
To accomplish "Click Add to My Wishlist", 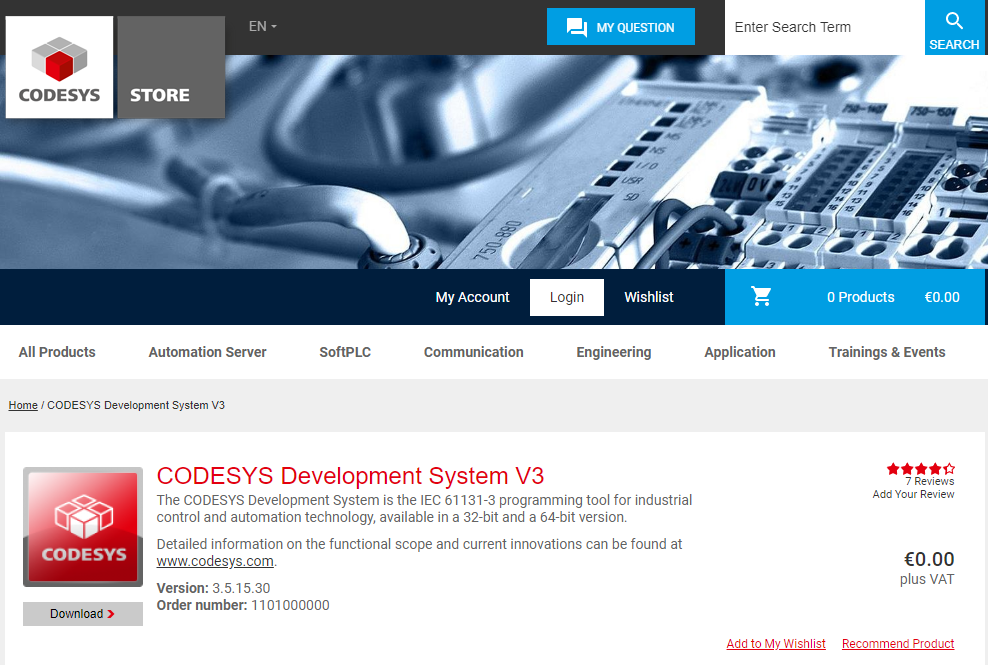I will point(776,644).
